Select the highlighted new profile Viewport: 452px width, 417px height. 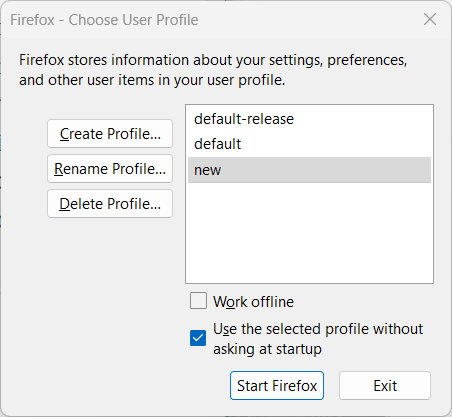click(309, 170)
